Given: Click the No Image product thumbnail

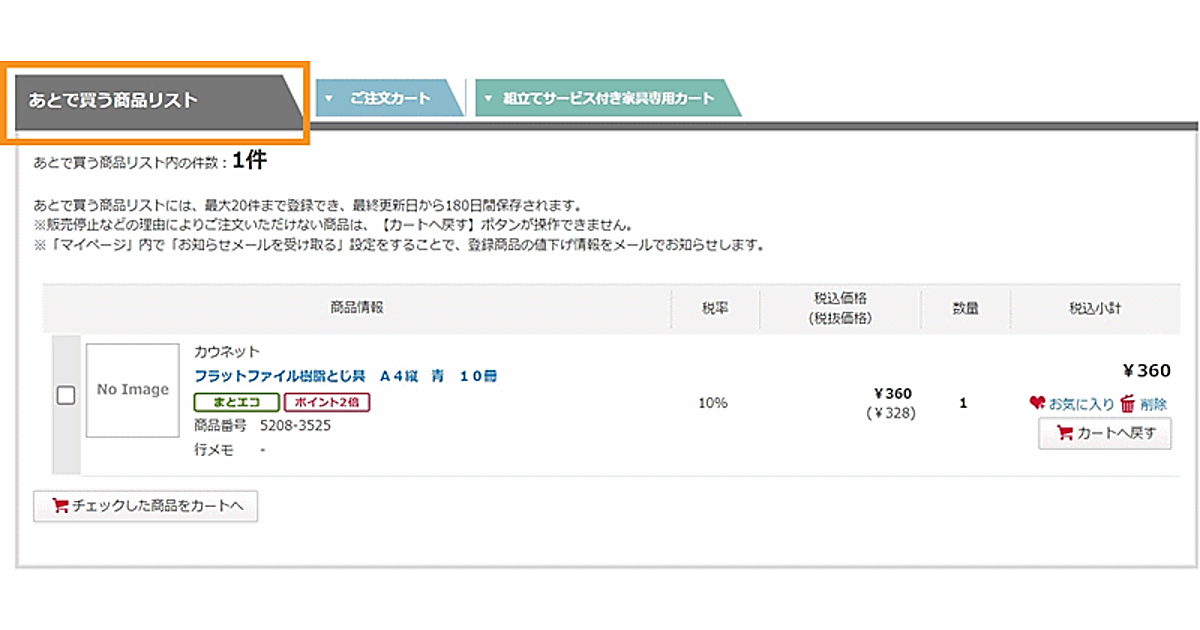Looking at the screenshot, I should 132,390.
